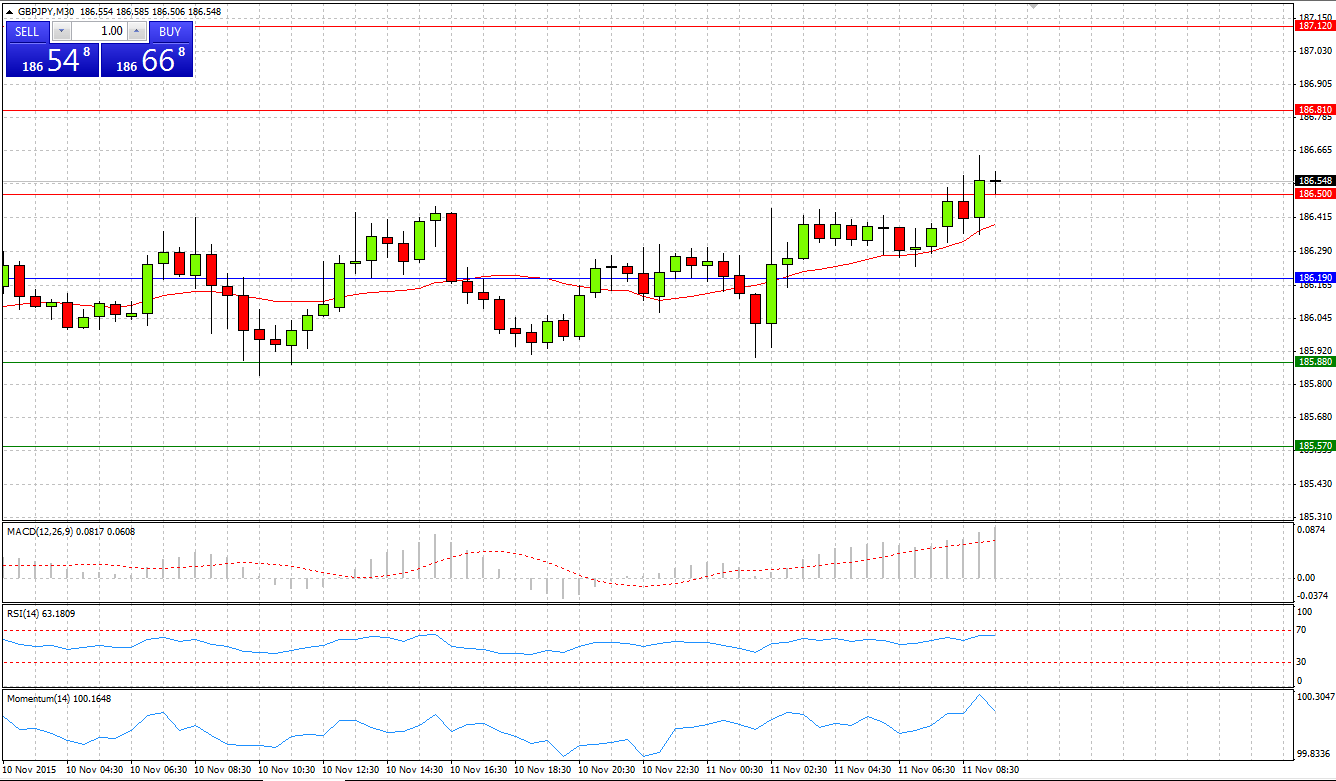
Task: Increase trade volume with the up arrow
Action: click(x=137, y=31)
